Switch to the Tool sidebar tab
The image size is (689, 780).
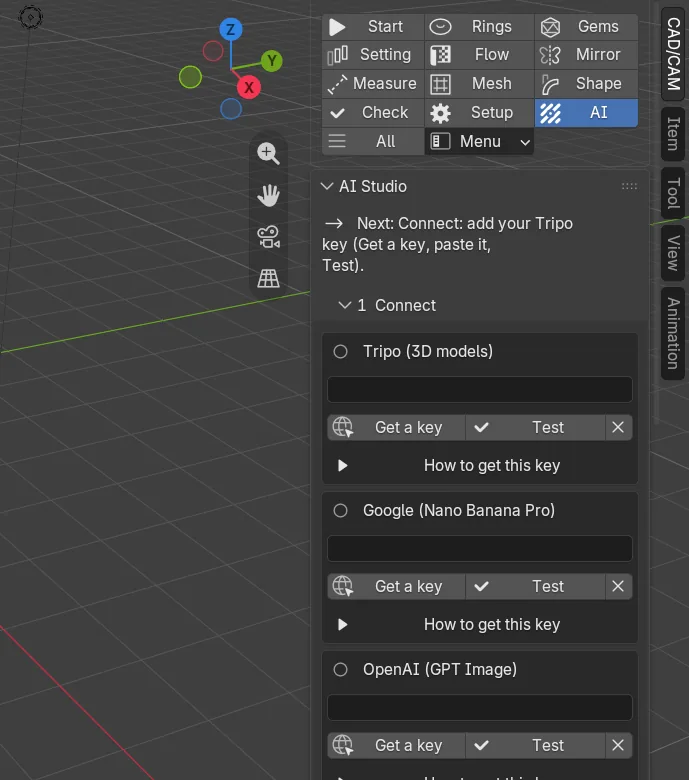(x=673, y=193)
